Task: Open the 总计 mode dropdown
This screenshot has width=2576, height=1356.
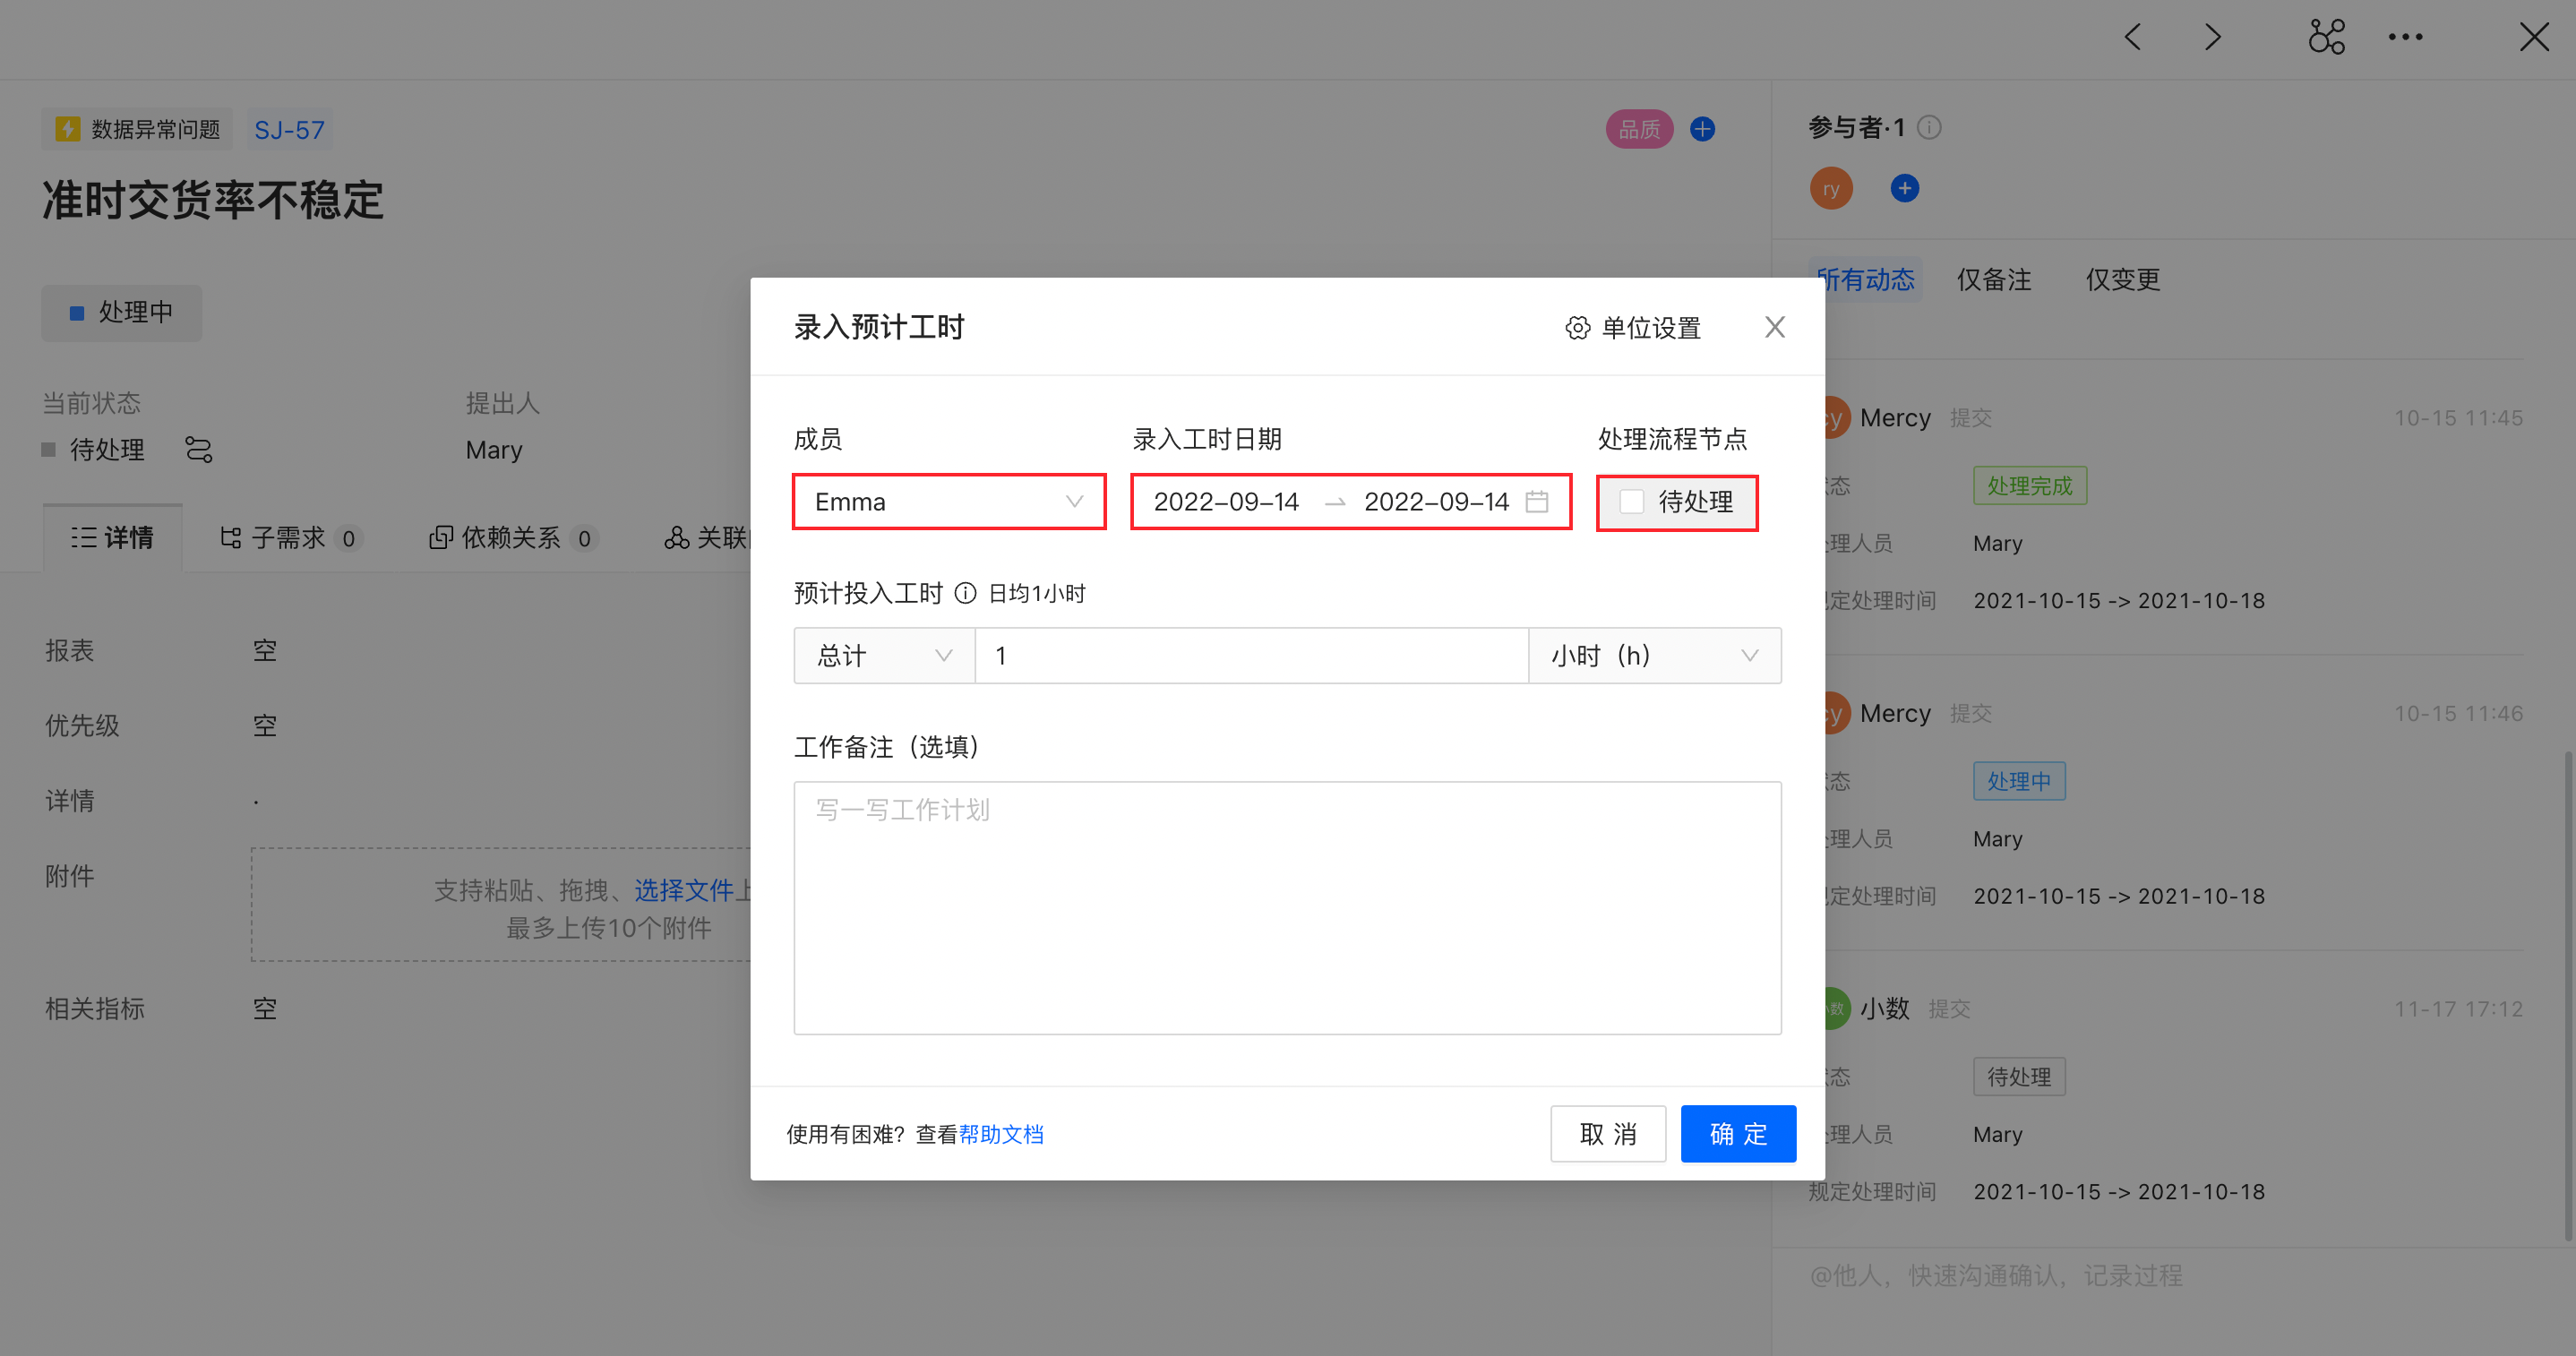Action: tap(883, 656)
